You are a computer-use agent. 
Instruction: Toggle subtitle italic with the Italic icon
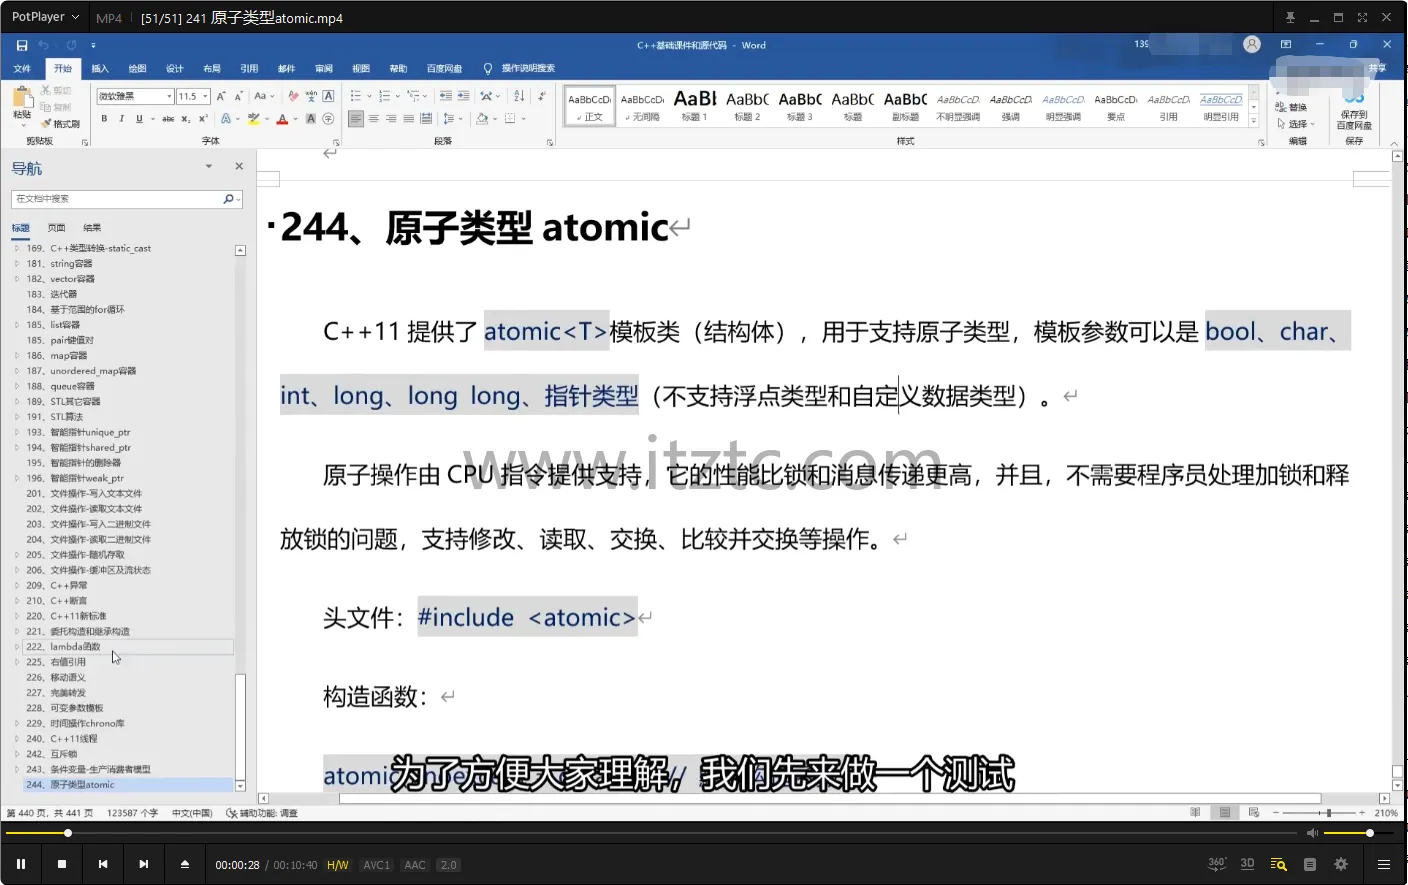(x=121, y=118)
